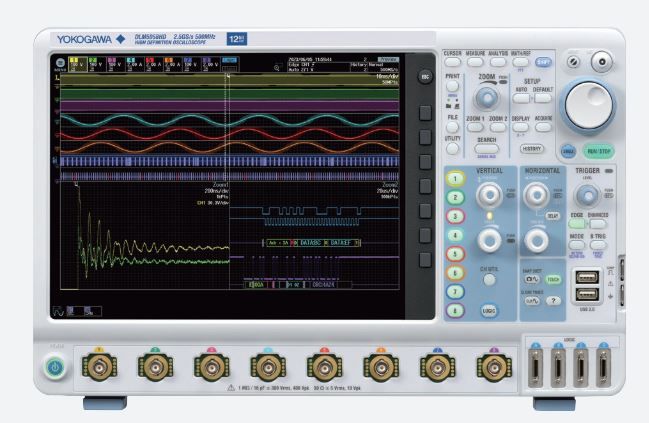Hit the ZOOM 2 button

click(x=498, y=127)
